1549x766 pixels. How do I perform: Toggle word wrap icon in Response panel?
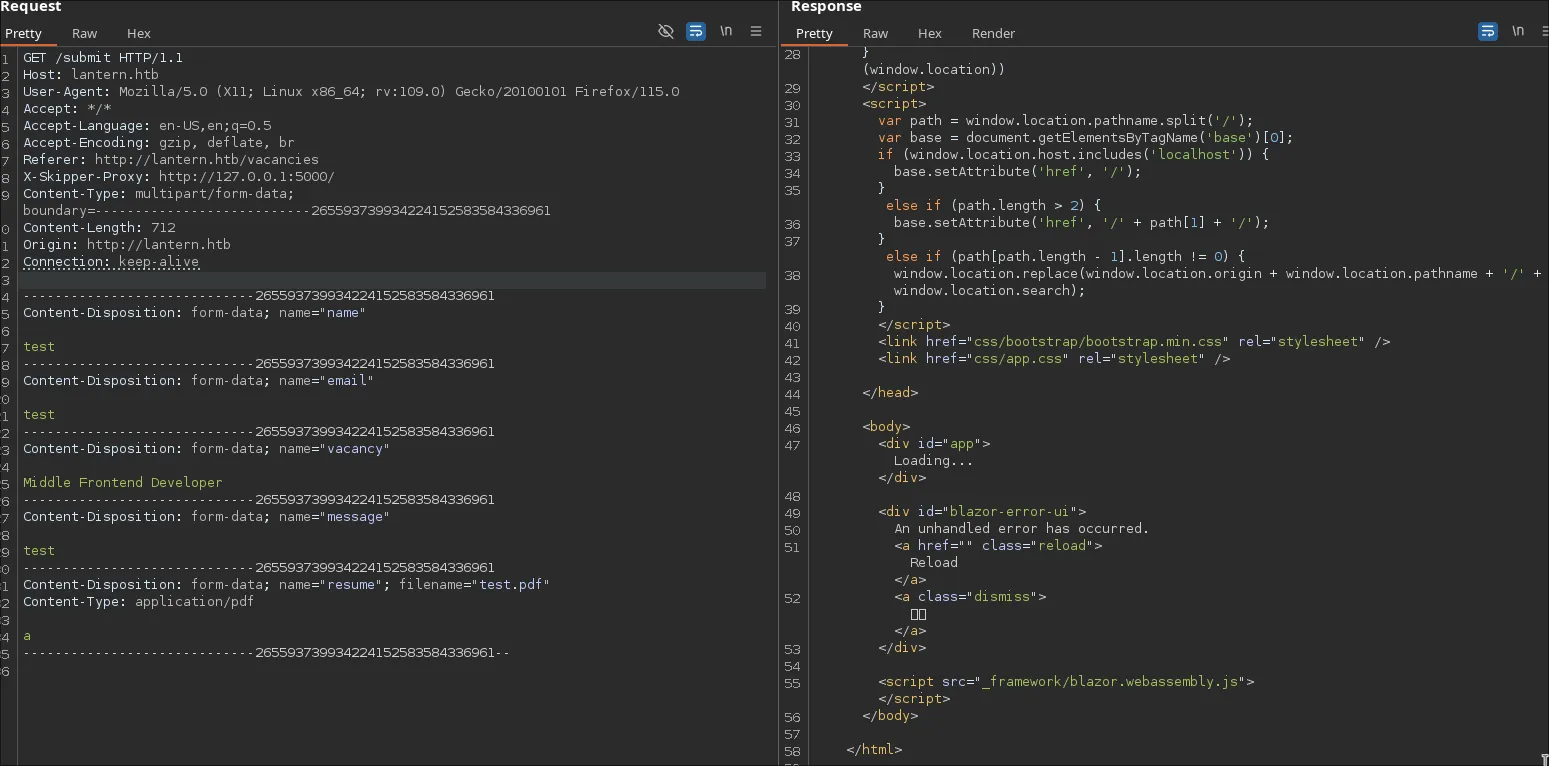point(1488,32)
